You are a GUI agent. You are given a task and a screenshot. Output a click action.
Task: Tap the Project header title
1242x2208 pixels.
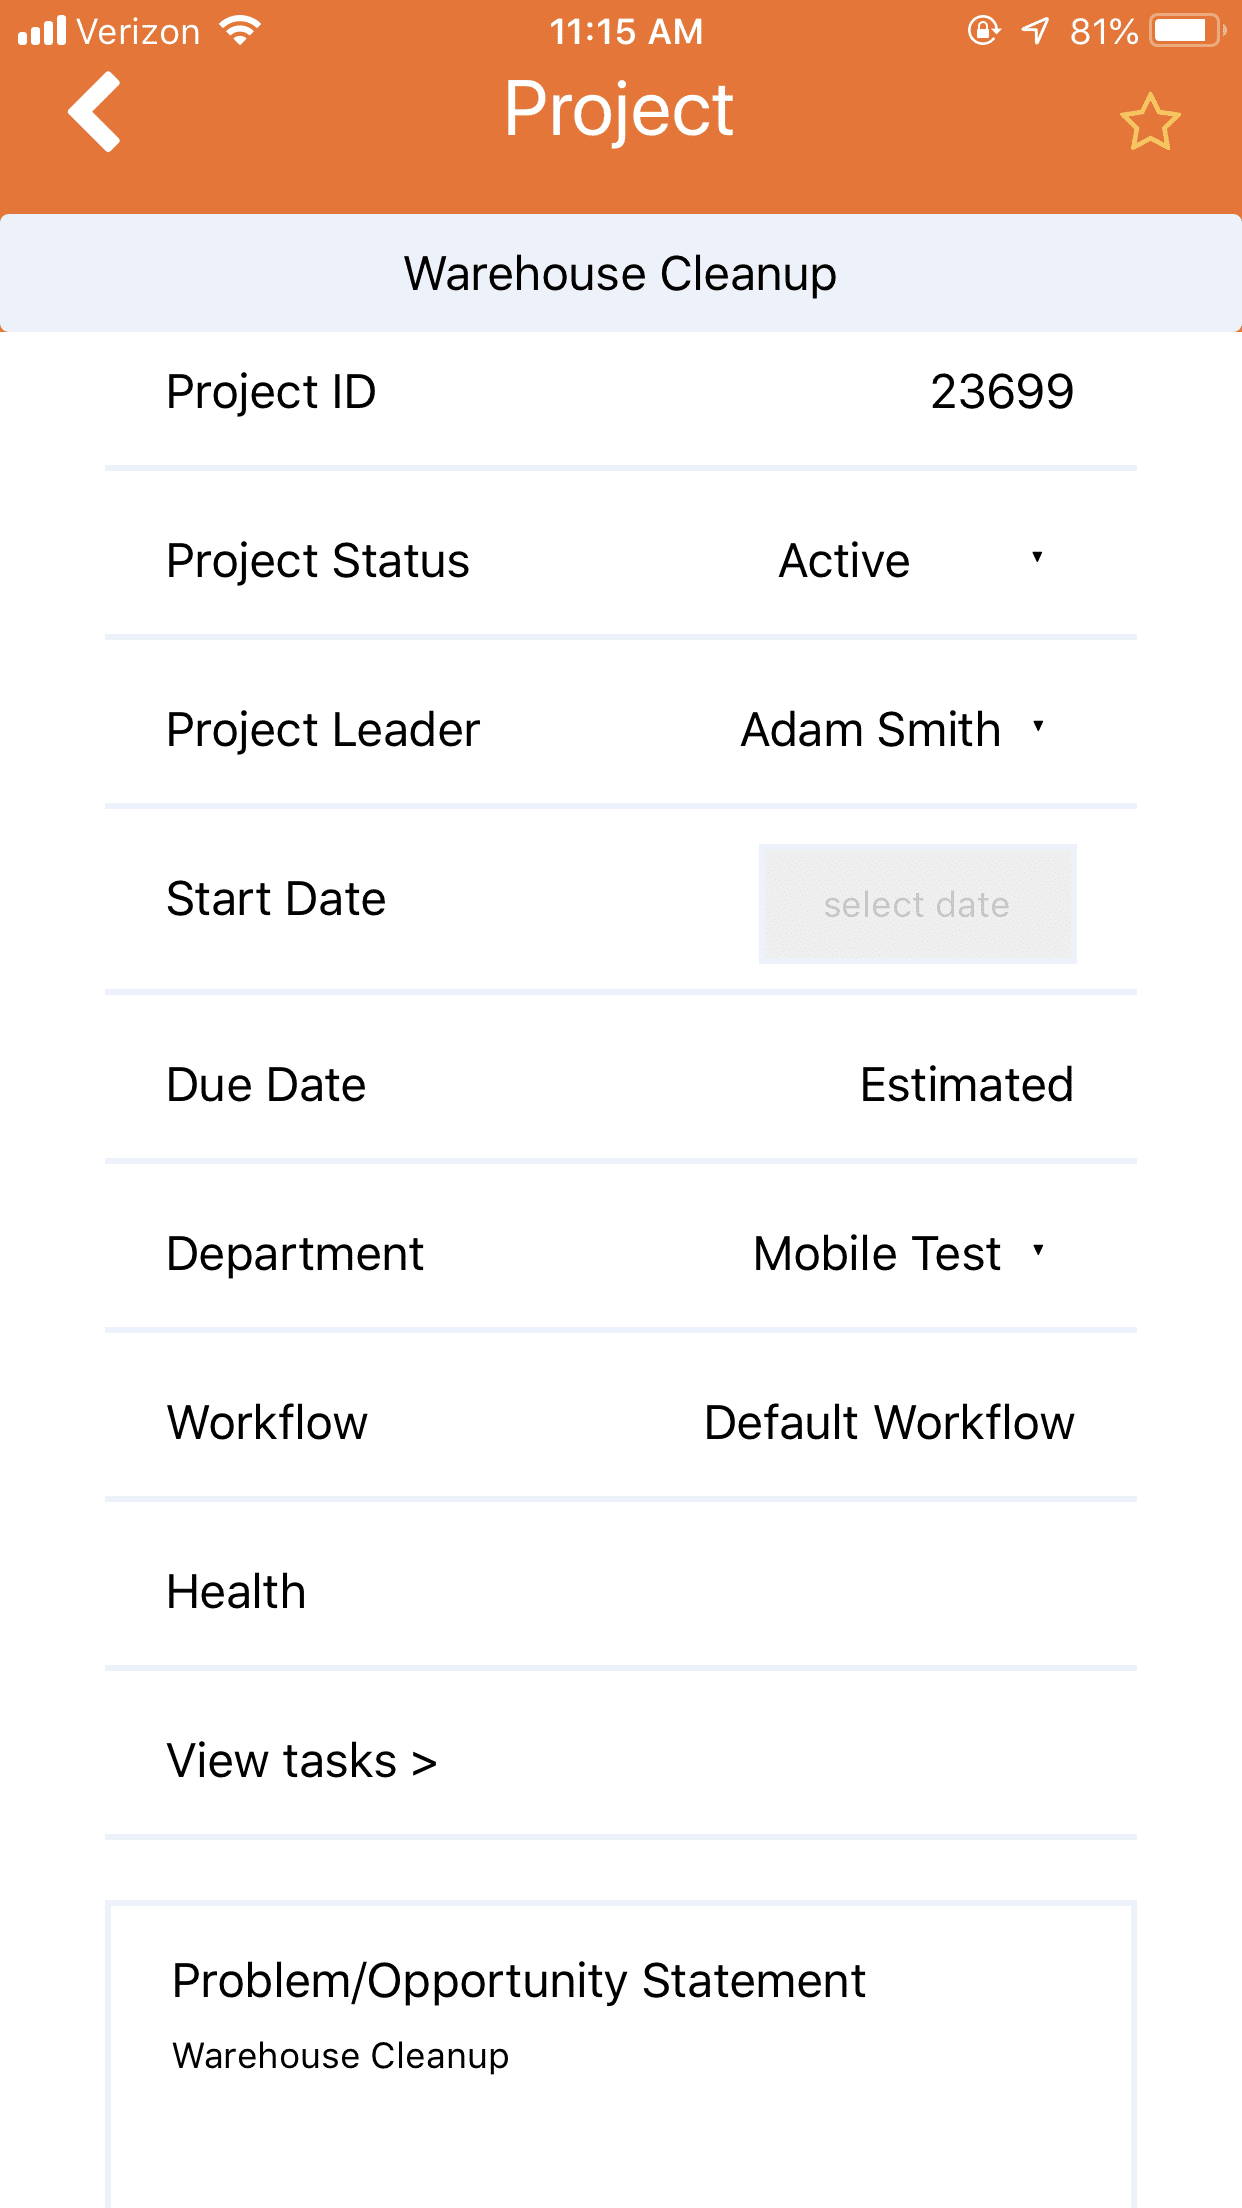tap(619, 110)
